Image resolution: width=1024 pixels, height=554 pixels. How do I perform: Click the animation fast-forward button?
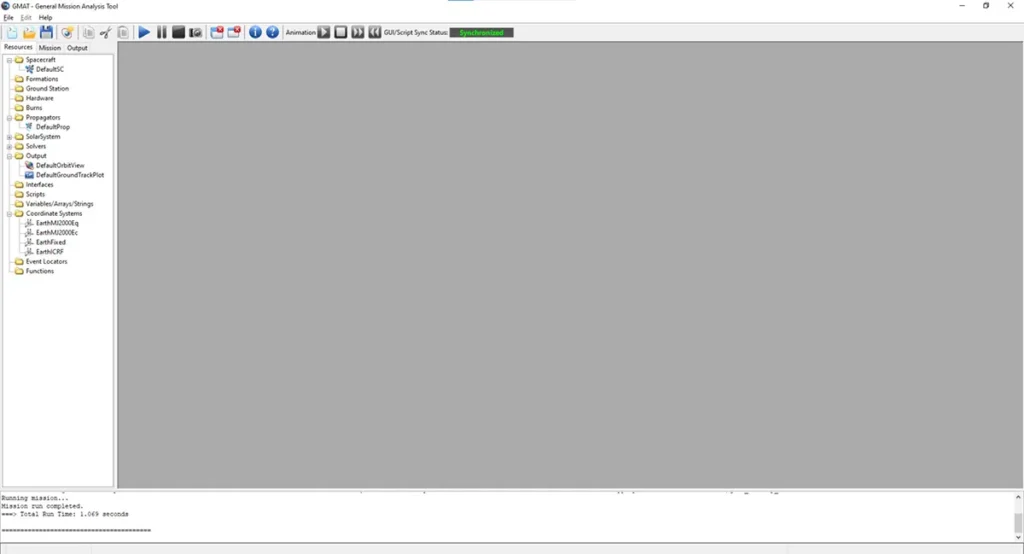(x=358, y=33)
